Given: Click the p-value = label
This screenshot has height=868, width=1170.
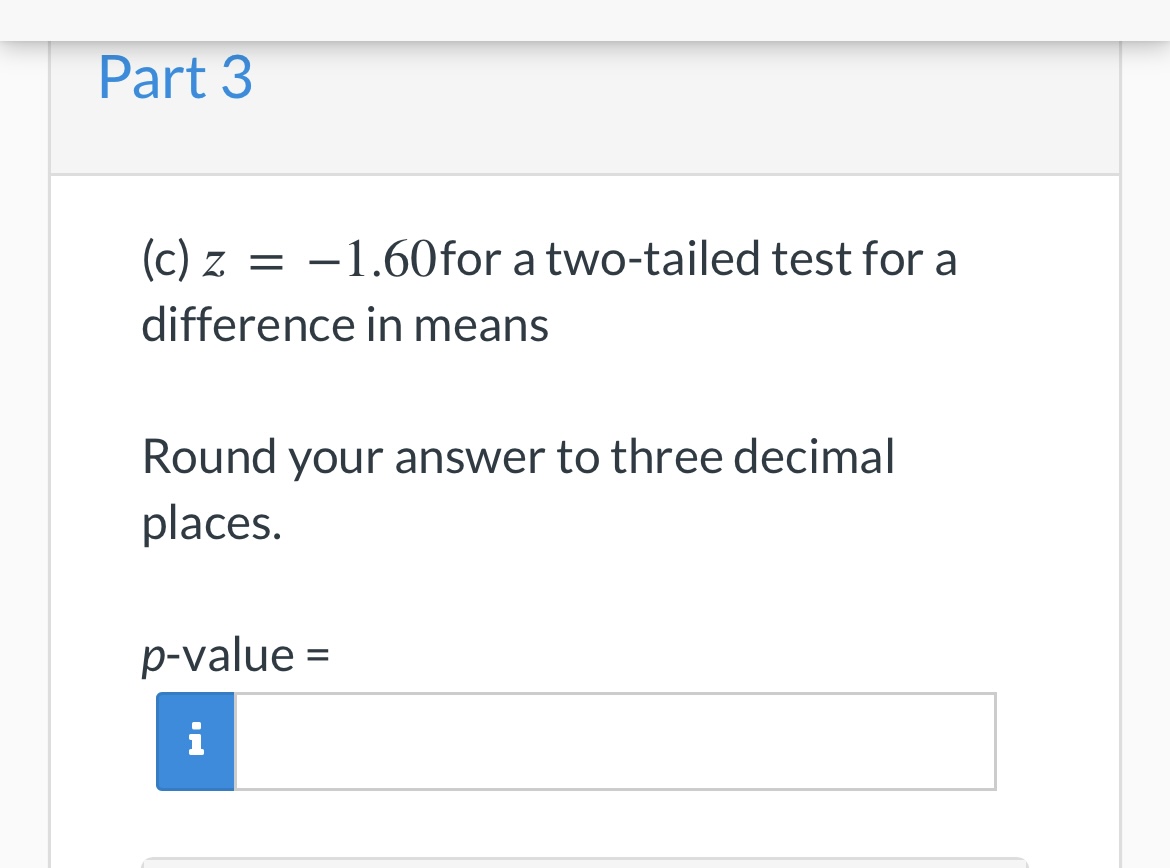Looking at the screenshot, I should pos(235,654).
